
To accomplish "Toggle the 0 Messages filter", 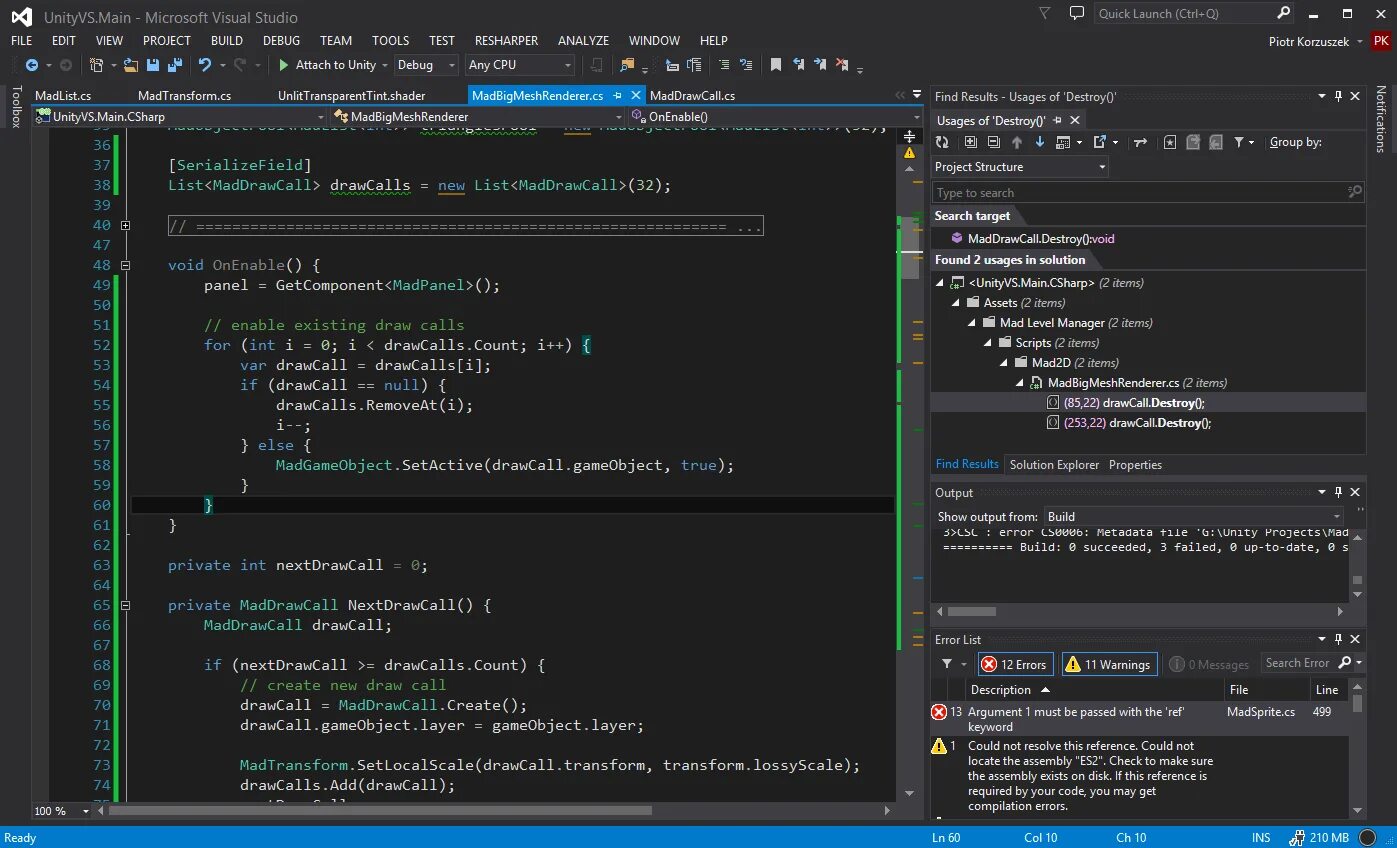I will pos(1207,664).
